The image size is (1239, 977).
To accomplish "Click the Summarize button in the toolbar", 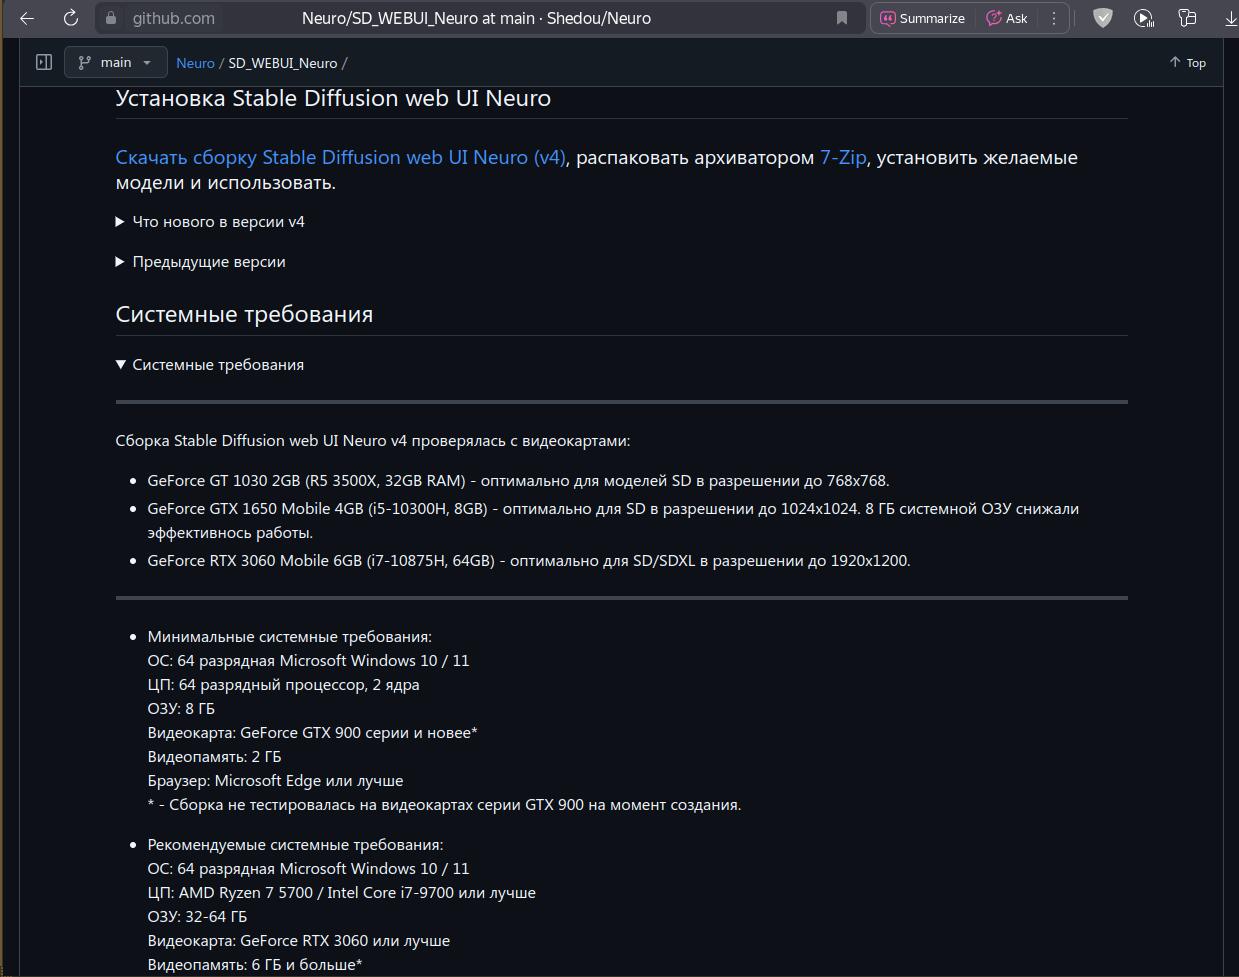I will (922, 18).
